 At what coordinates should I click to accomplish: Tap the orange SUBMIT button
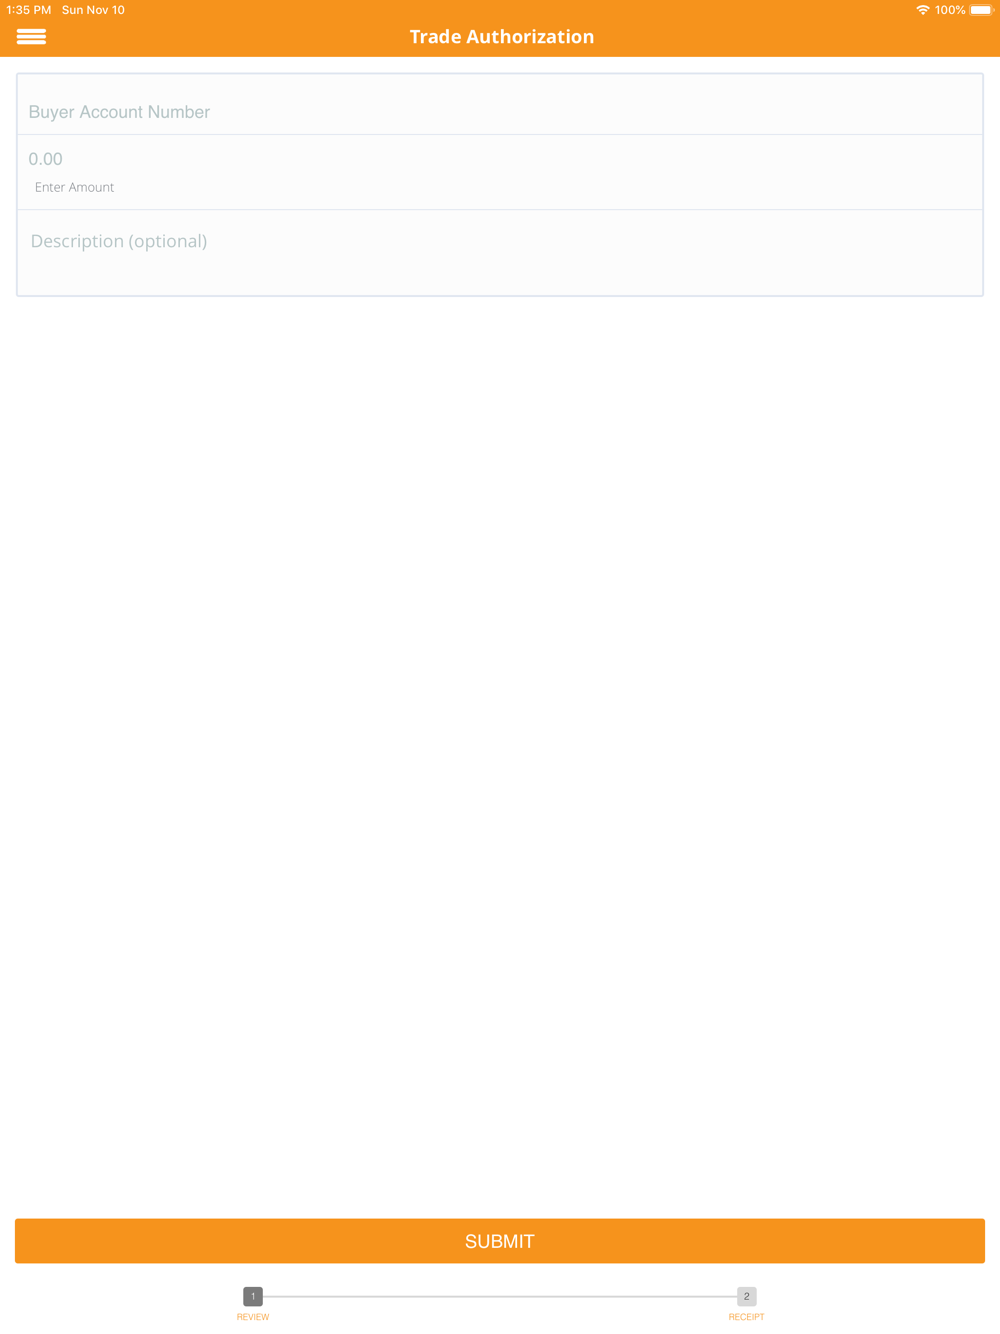500,1241
